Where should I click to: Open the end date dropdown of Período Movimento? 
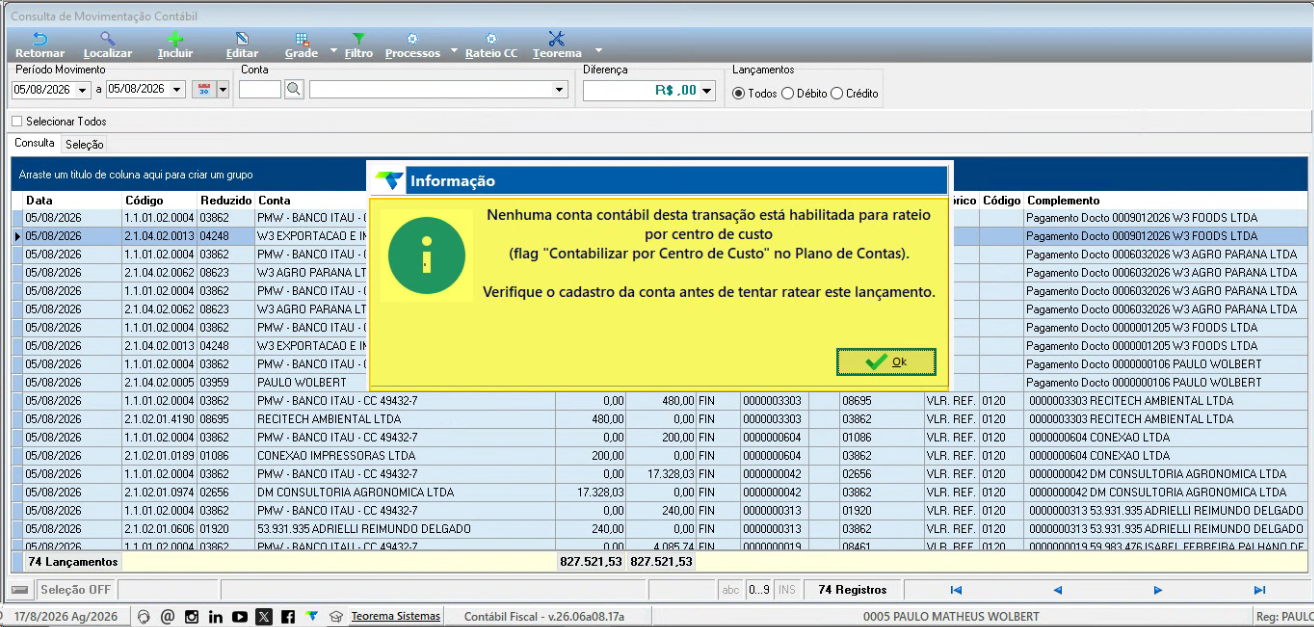178,89
